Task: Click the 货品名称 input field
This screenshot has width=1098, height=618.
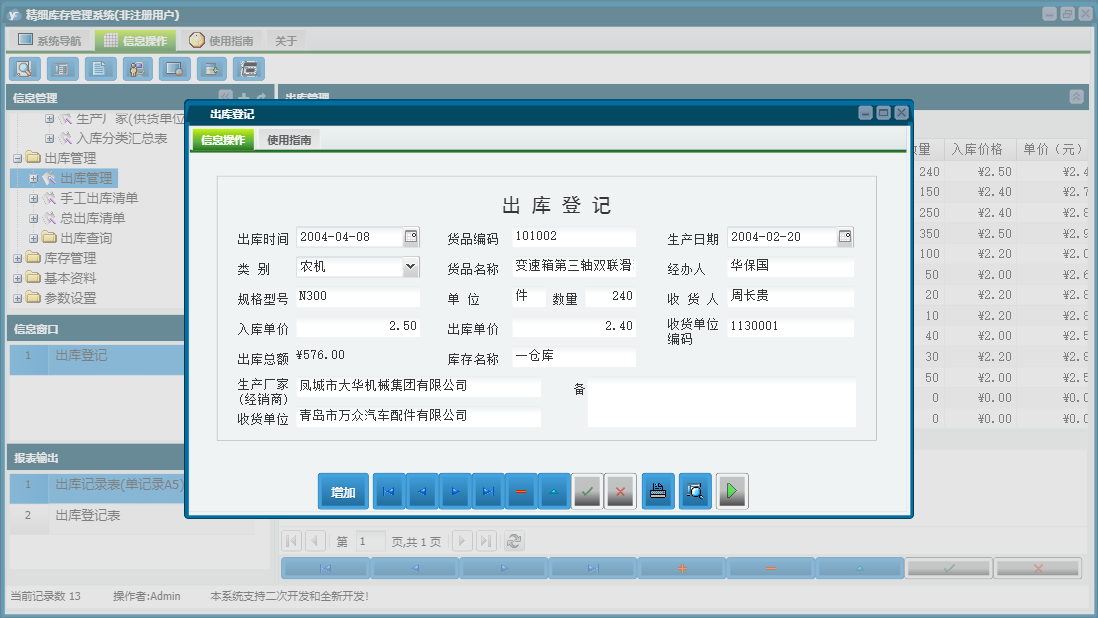Action: point(574,266)
